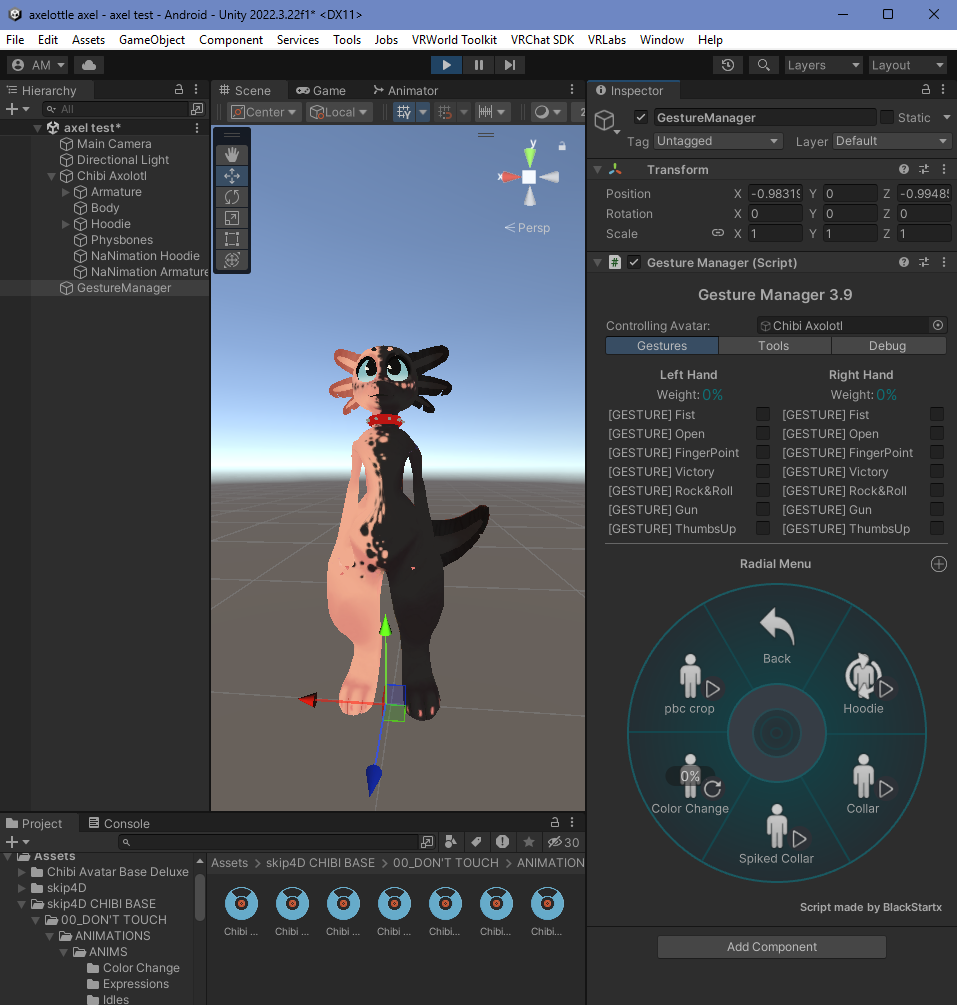Open Collar submenu in radial menu

863,785
